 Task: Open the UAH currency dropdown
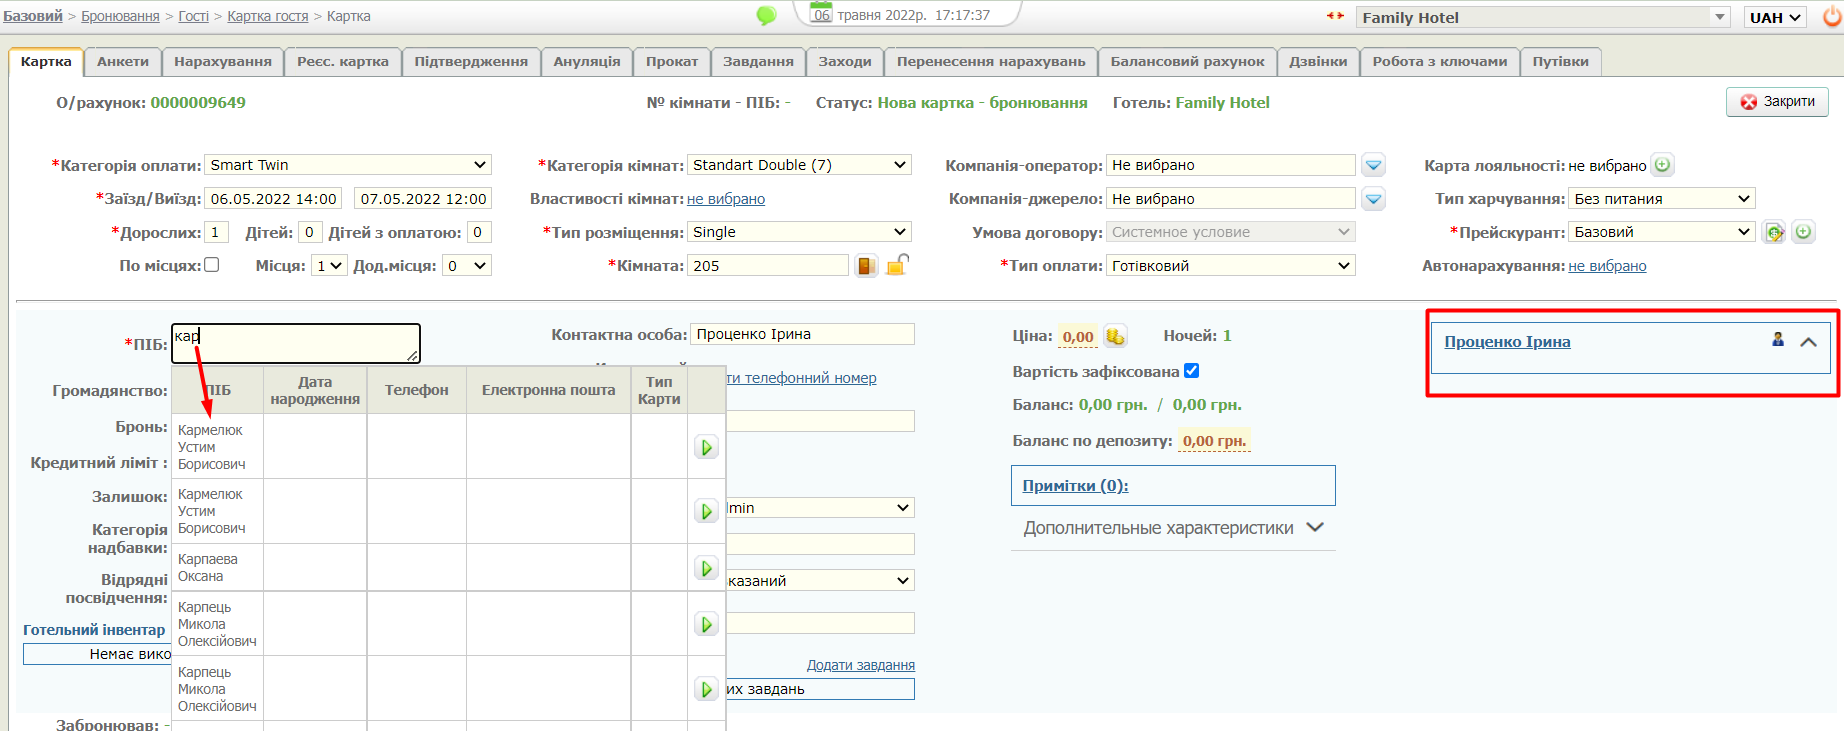pyautogui.click(x=1774, y=17)
